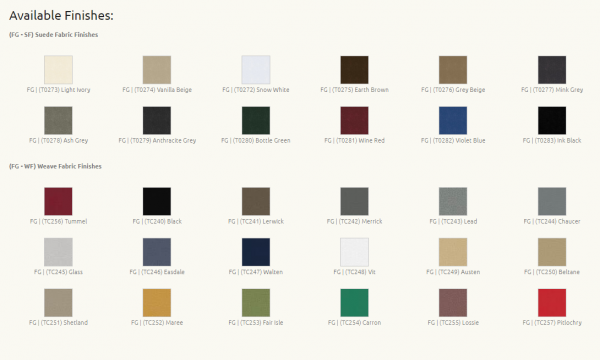Click the Austen weave color square
The width and height of the screenshot is (600, 360).
coord(453,252)
